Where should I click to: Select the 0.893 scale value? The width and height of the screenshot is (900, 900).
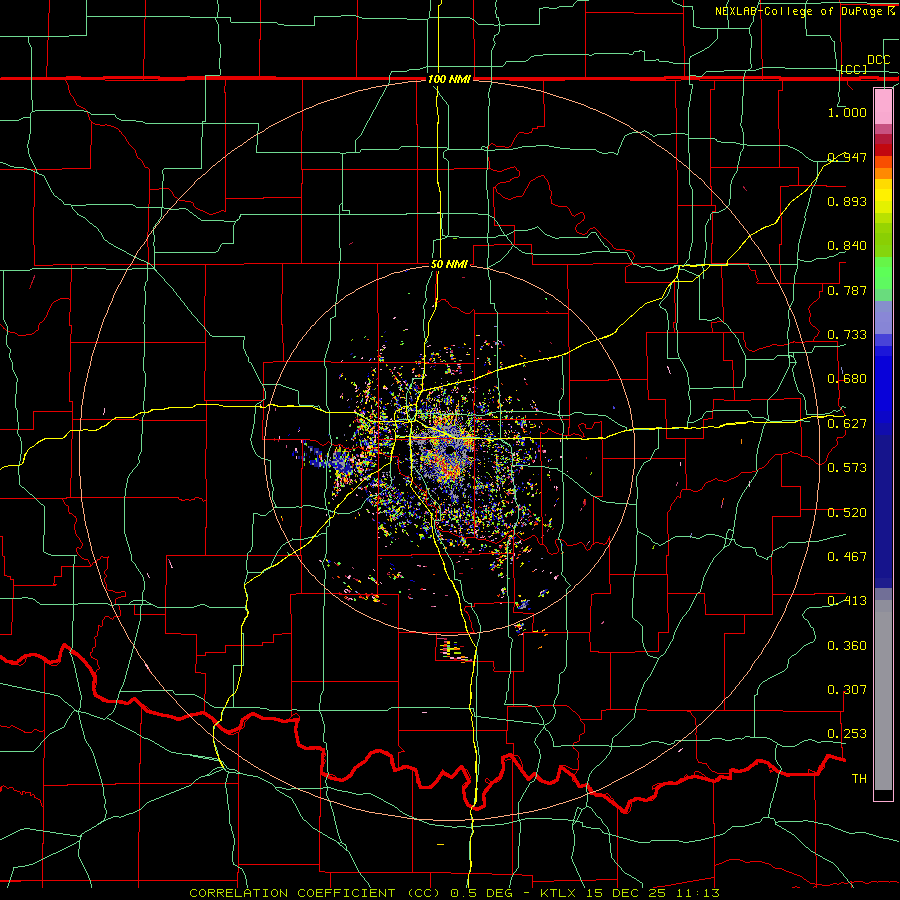point(847,201)
